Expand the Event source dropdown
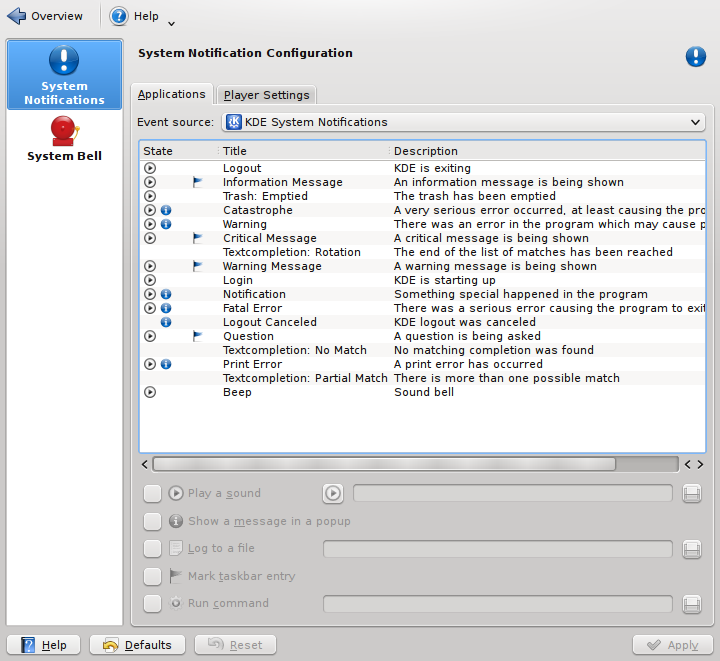The width and height of the screenshot is (720, 661). 463,122
